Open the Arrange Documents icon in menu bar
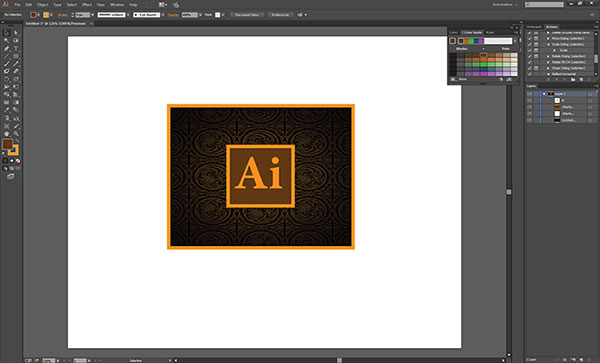 [163, 5]
